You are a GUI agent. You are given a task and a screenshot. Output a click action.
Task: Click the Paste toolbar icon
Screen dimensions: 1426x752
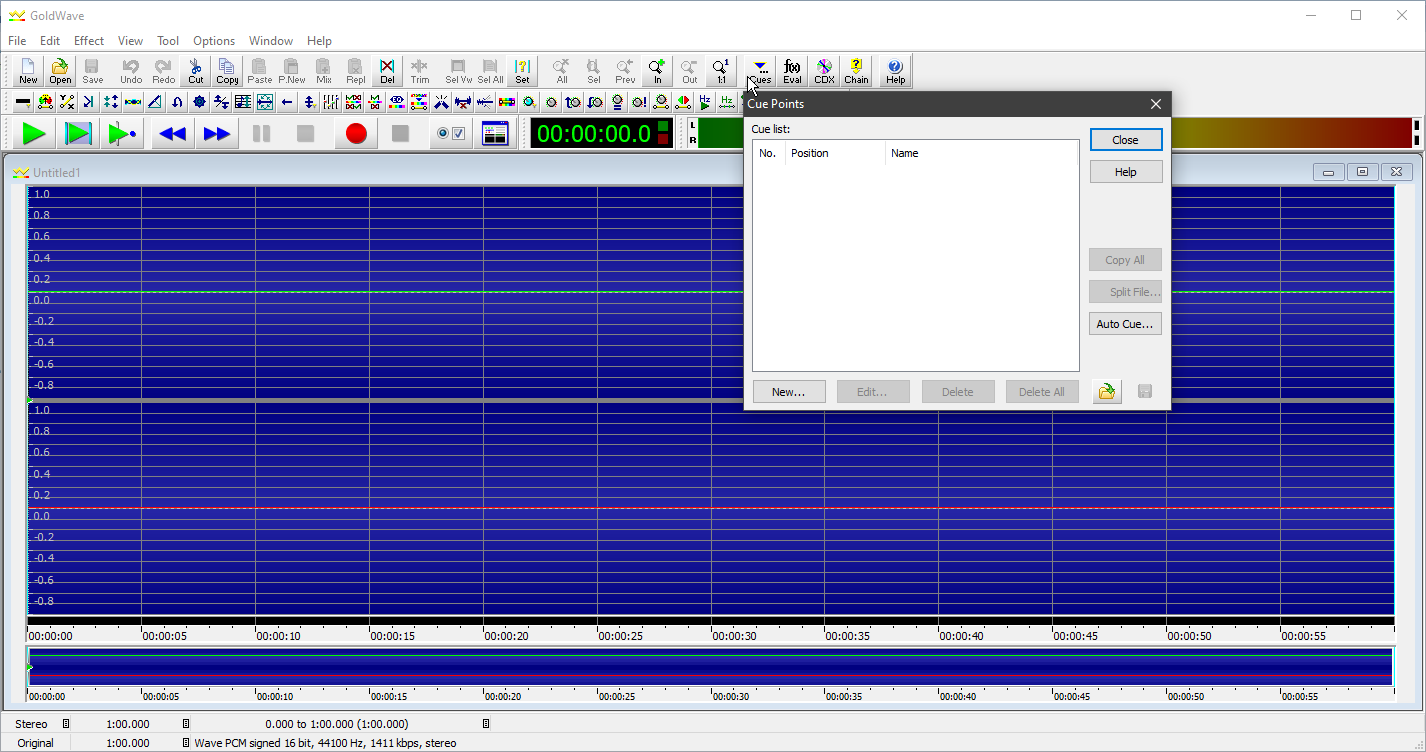click(259, 71)
